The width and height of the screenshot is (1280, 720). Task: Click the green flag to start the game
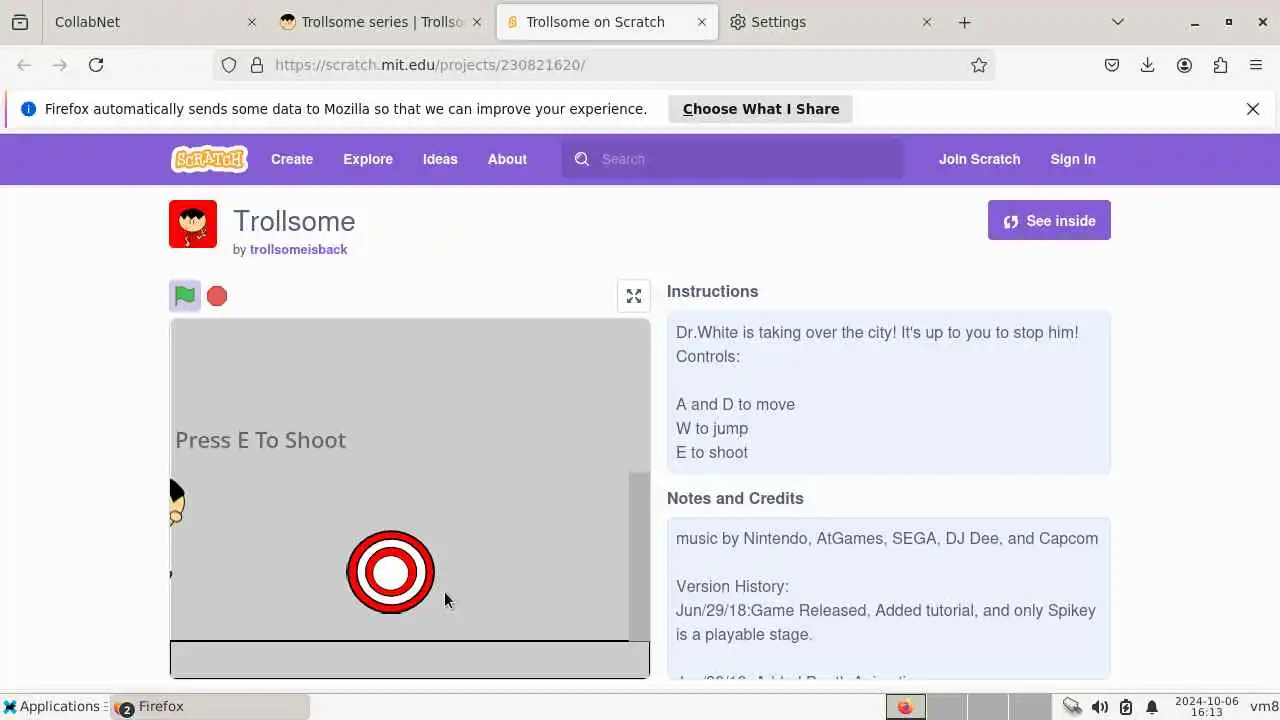[x=185, y=296]
